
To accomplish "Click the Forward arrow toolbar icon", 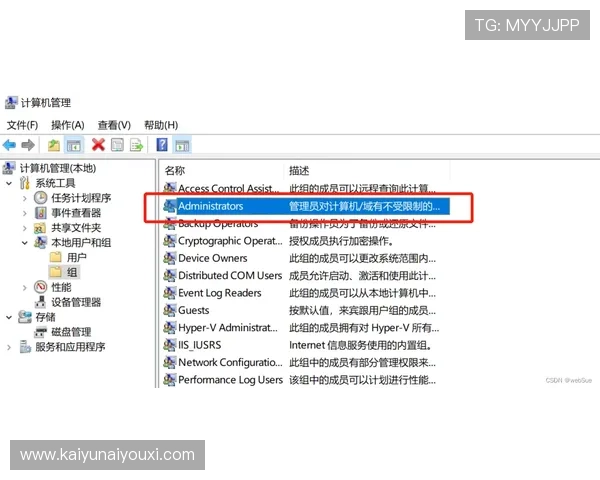I will pos(28,145).
